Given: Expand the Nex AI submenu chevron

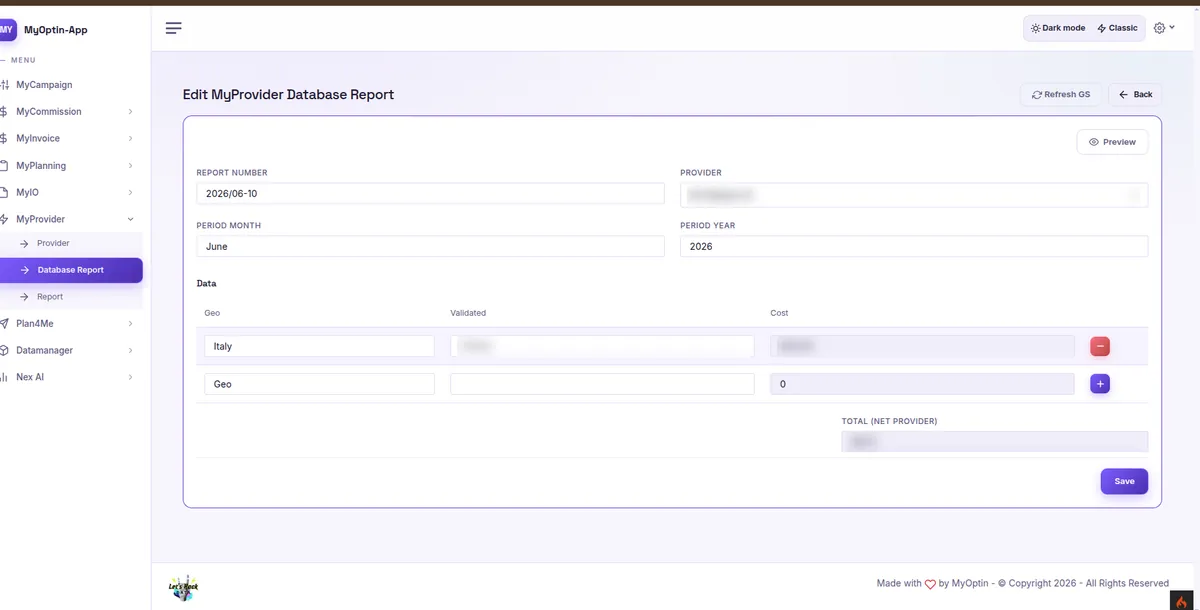Looking at the screenshot, I should tap(130, 378).
